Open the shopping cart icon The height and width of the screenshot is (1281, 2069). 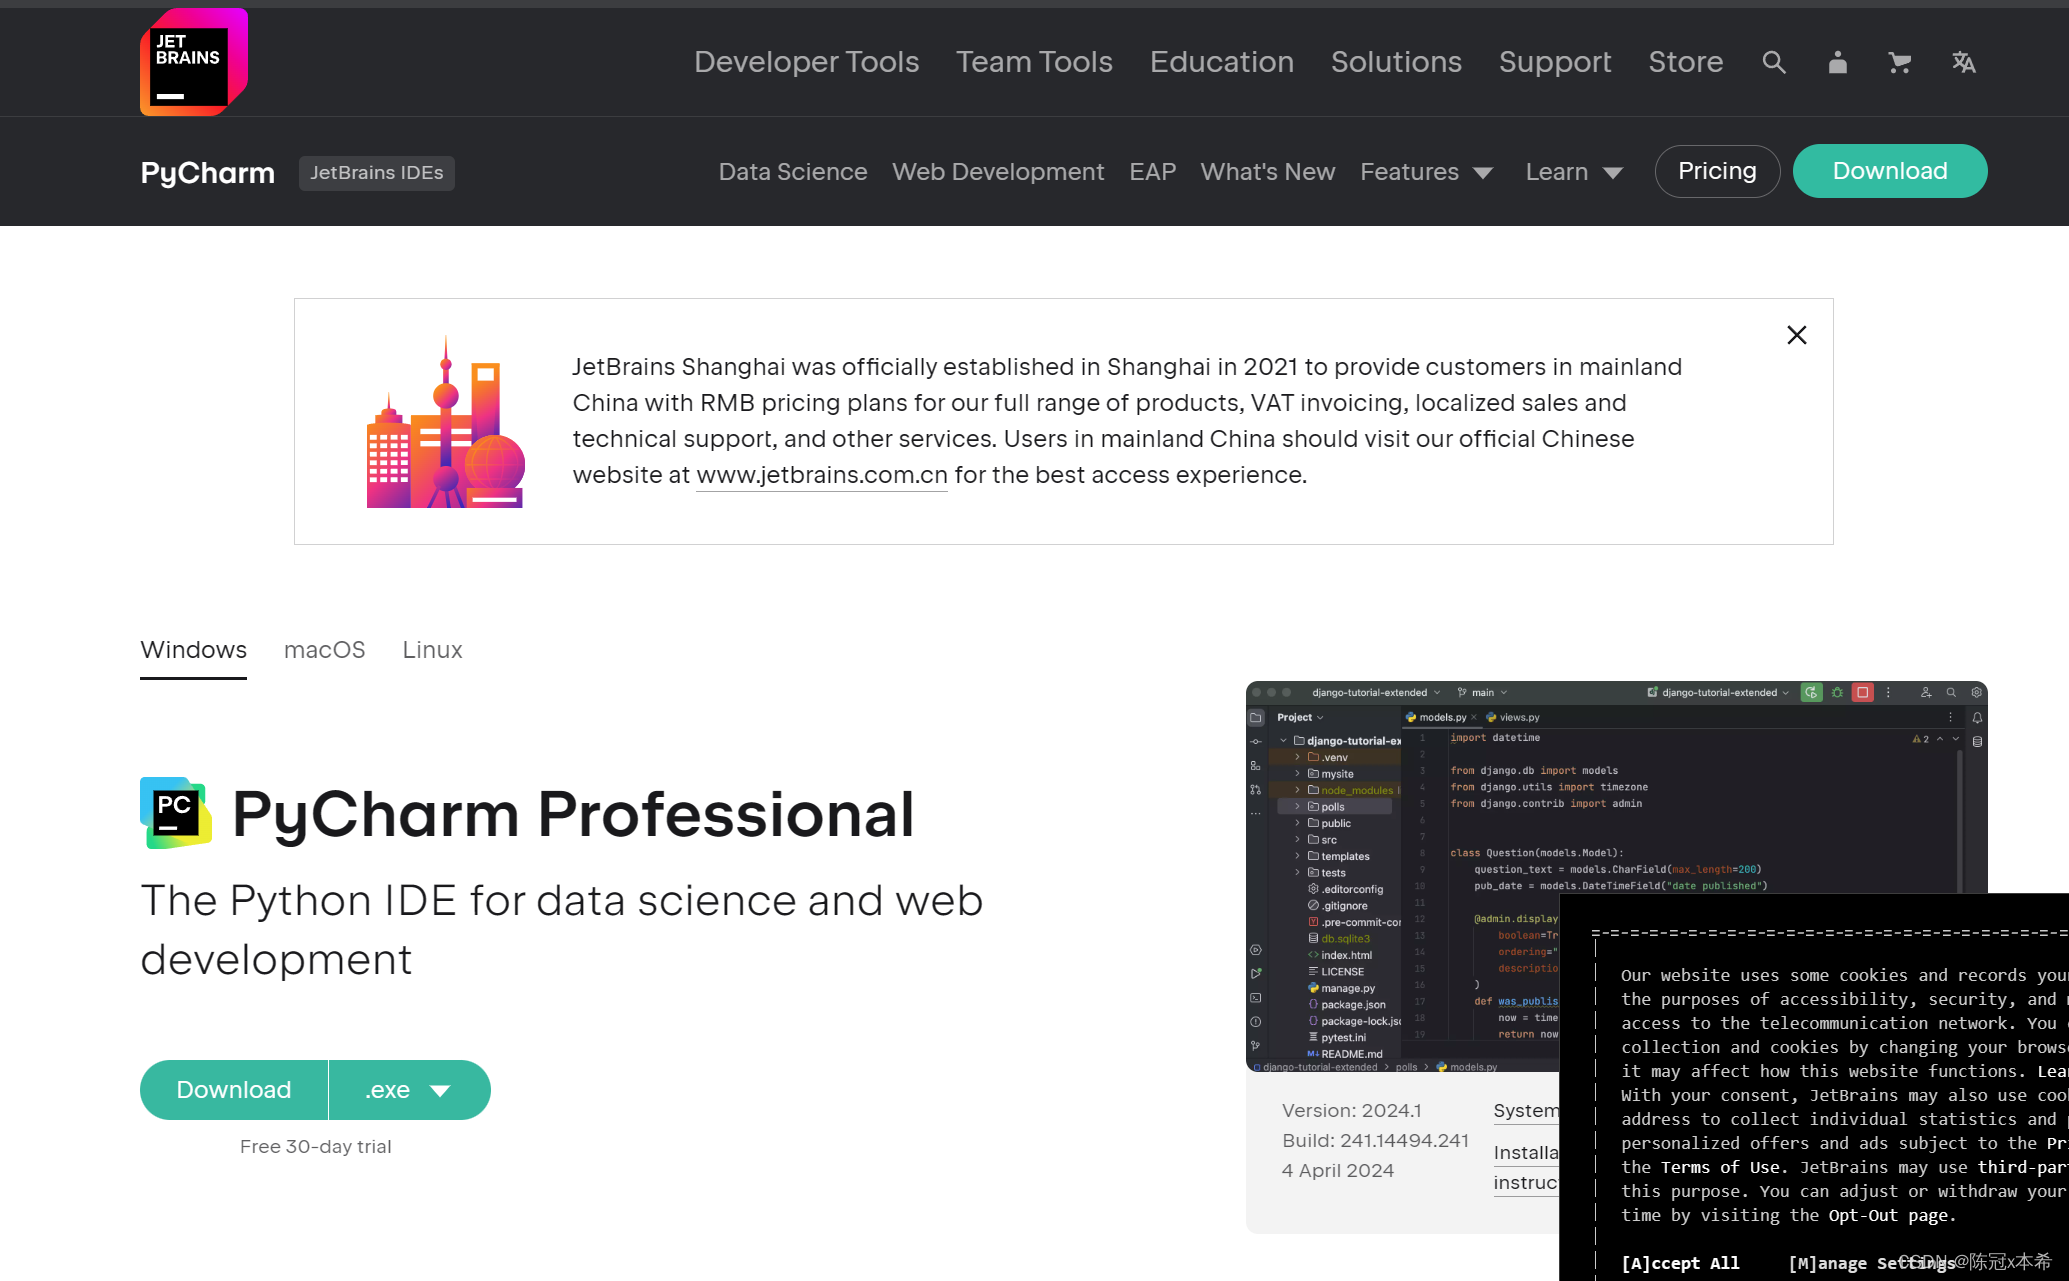click(x=1899, y=63)
